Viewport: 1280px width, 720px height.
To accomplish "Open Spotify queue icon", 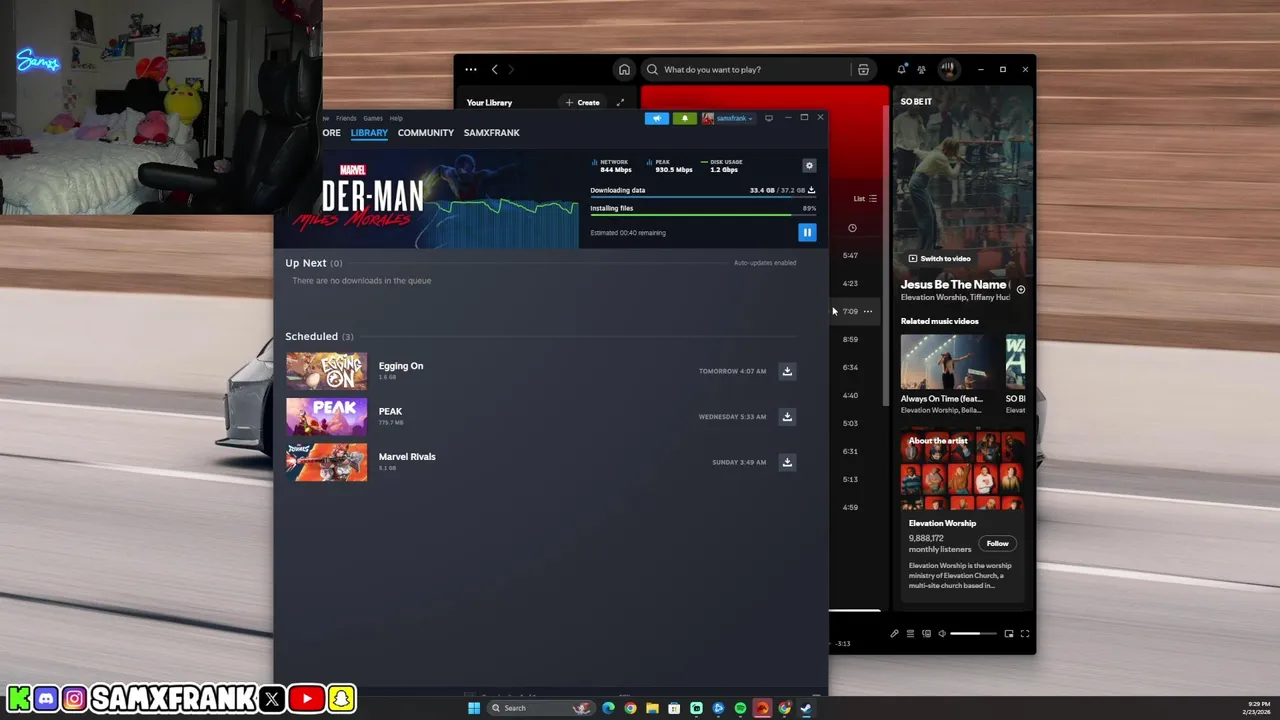I will point(910,634).
